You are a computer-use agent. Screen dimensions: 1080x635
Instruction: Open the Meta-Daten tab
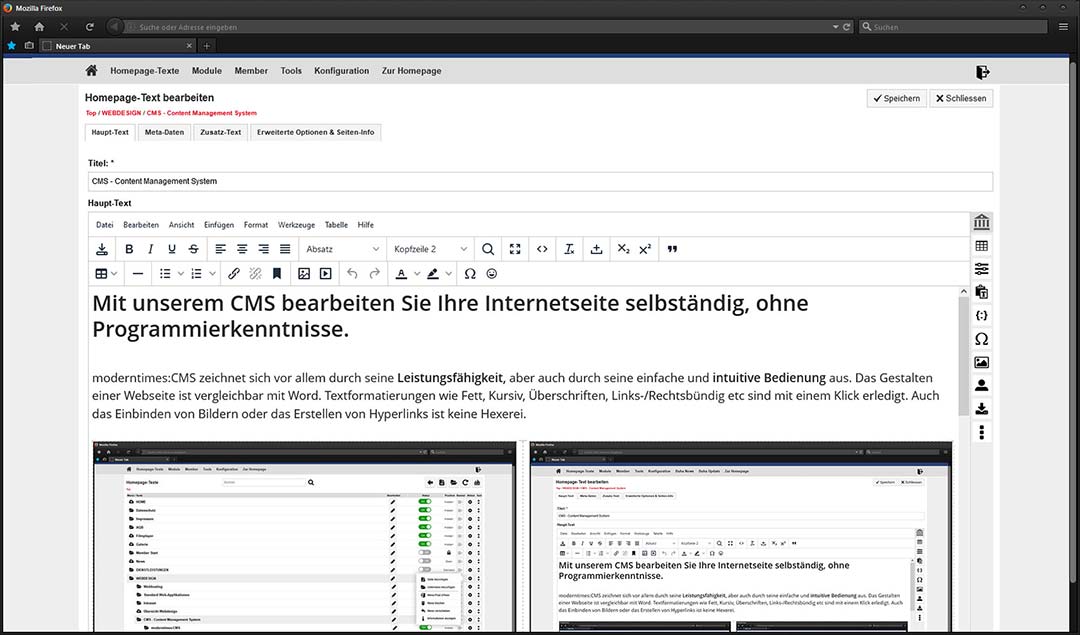[x=164, y=132]
